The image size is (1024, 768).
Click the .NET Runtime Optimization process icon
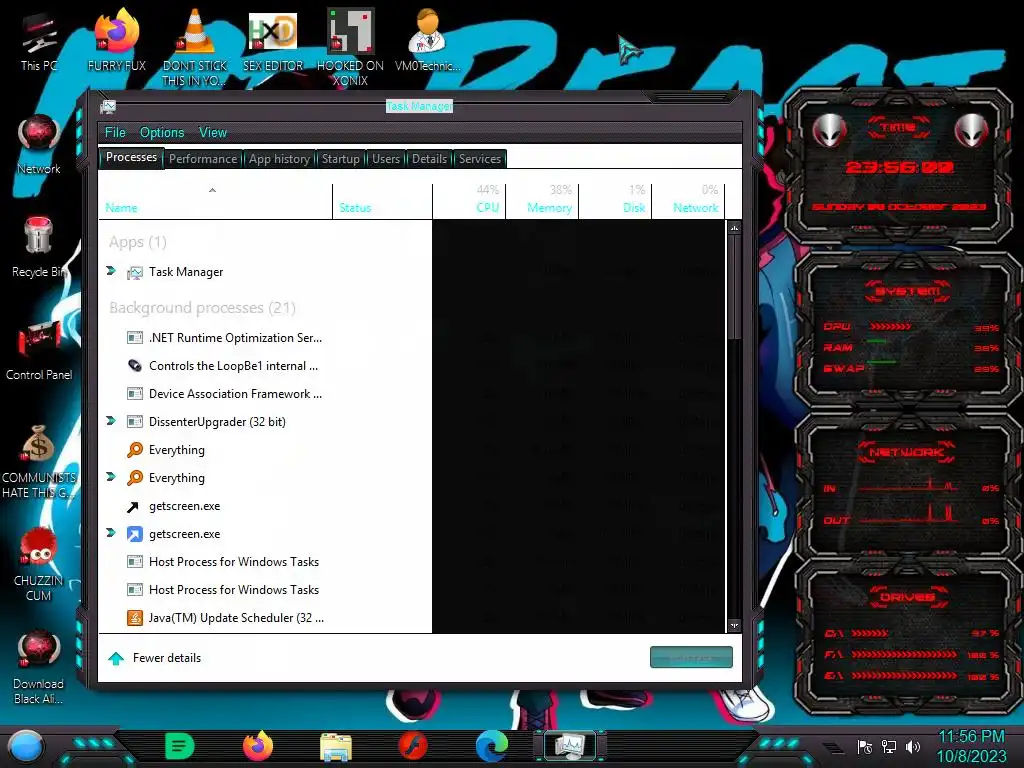[135, 338]
